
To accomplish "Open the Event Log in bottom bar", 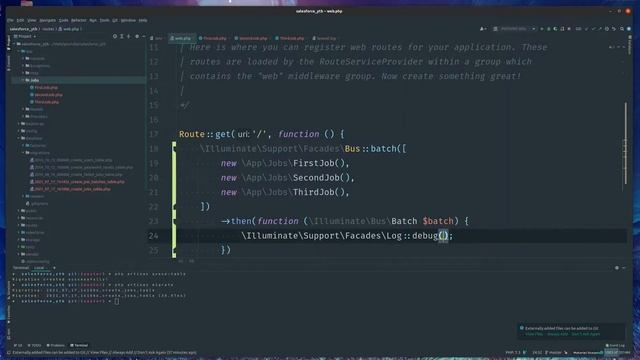I will click(x=615, y=346).
